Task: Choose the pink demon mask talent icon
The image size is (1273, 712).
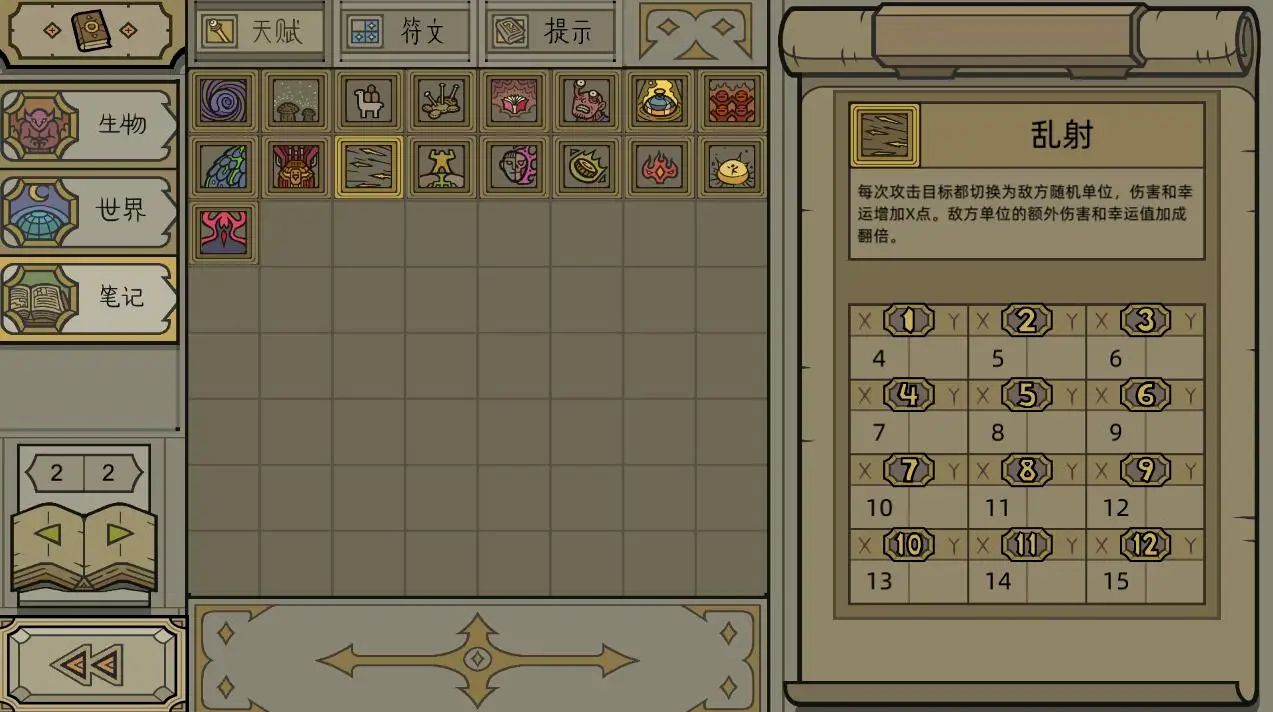Action: point(224,233)
